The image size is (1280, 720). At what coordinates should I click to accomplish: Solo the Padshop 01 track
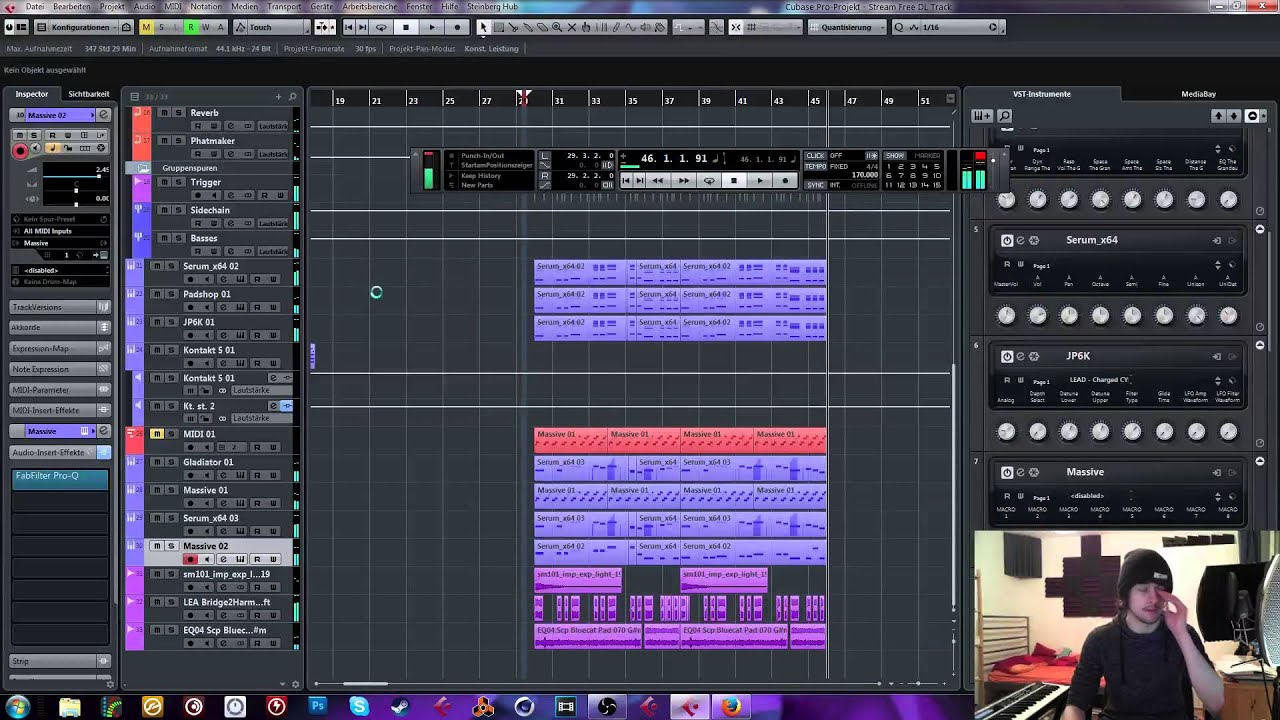coord(171,294)
